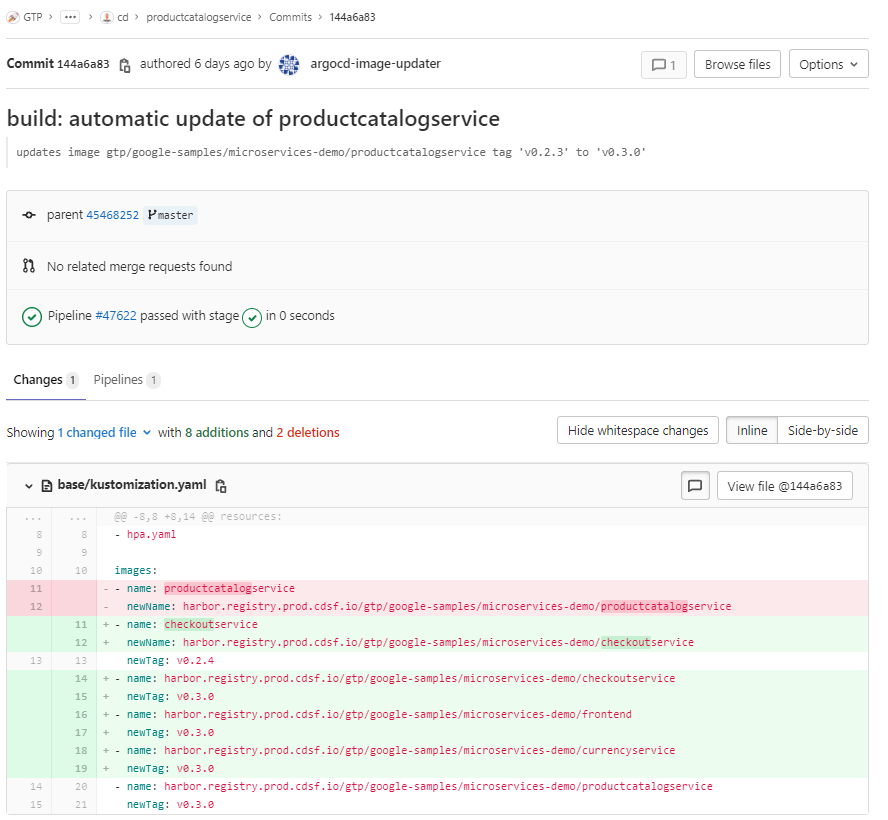This screenshot has height=820, width=888.
Task: Add a comment via the diff header icon
Action: (695, 485)
